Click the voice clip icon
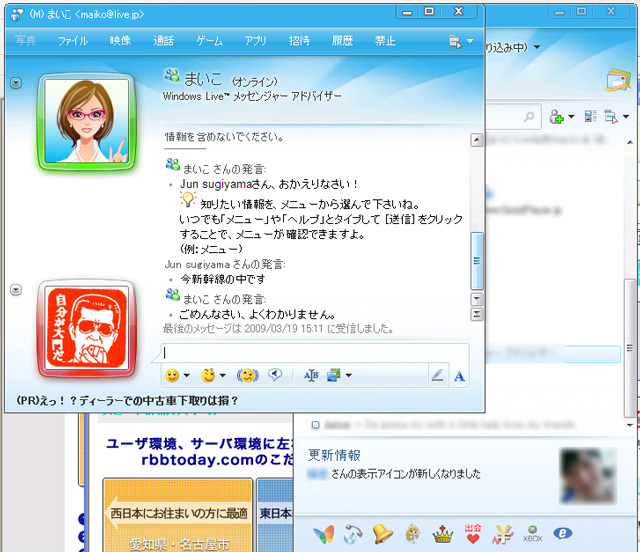Screen dimensions: 640x552 (275, 375)
